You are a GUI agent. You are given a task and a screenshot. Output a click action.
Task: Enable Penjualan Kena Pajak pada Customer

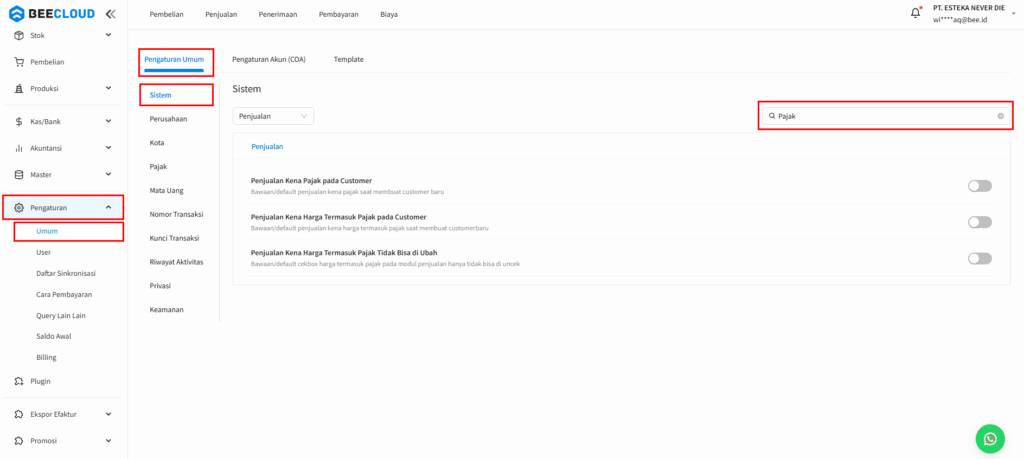(x=979, y=186)
